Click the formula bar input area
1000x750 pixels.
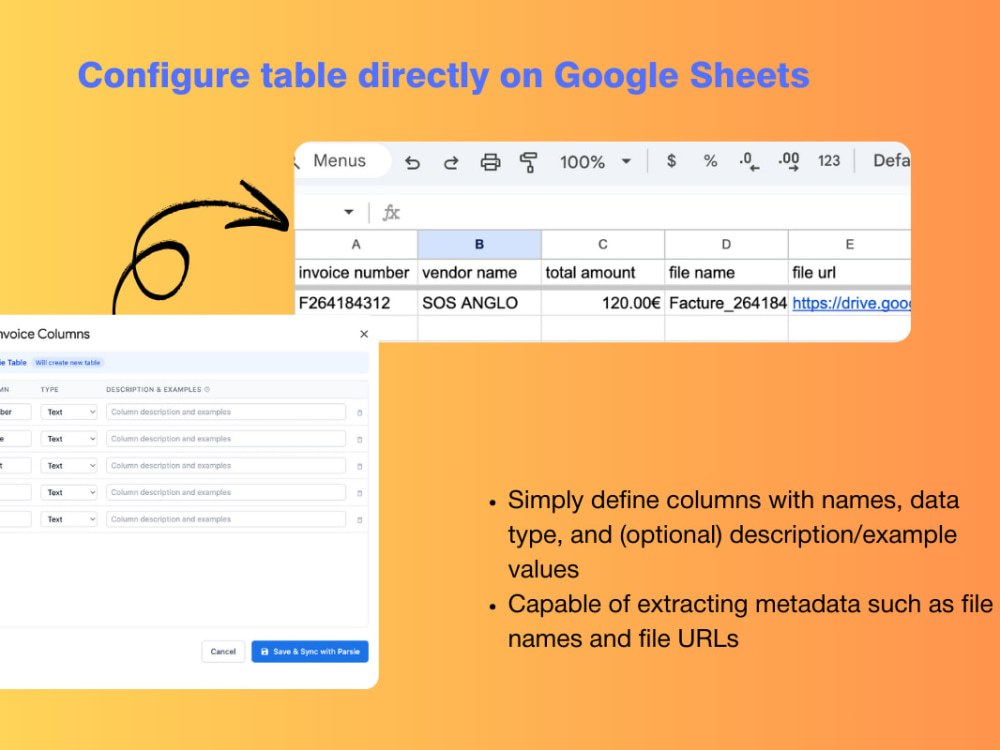tap(657, 212)
